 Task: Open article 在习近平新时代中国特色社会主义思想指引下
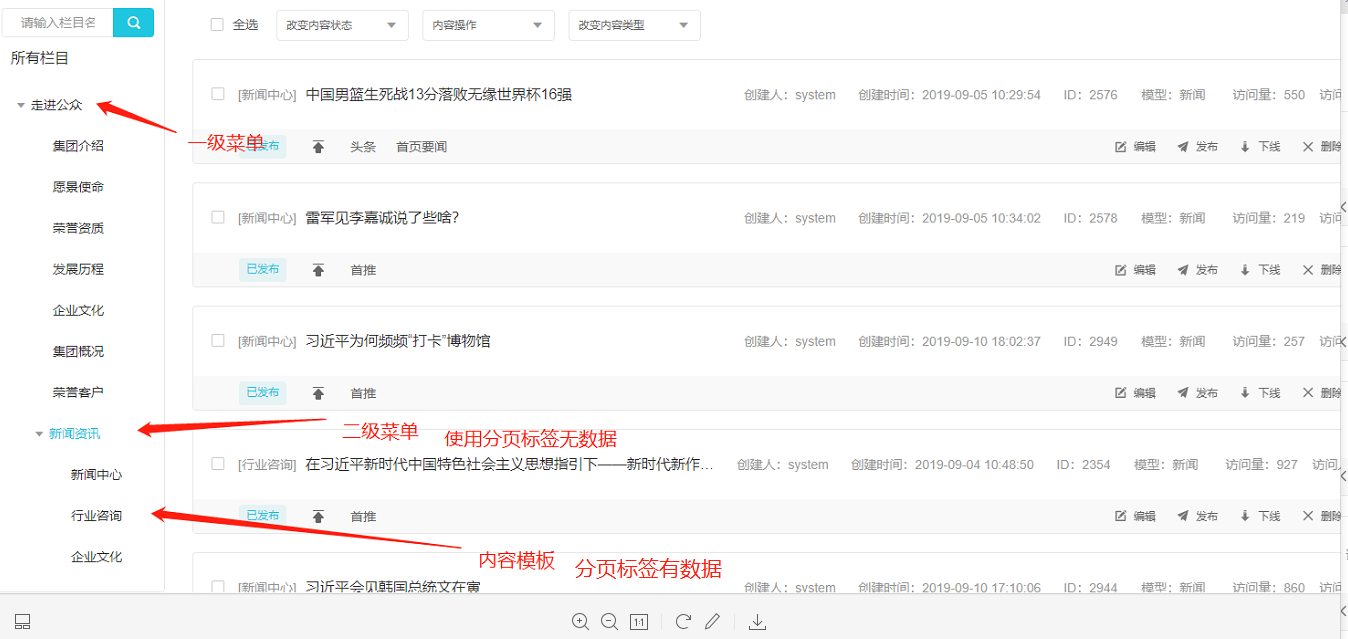pyautogui.click(x=509, y=464)
